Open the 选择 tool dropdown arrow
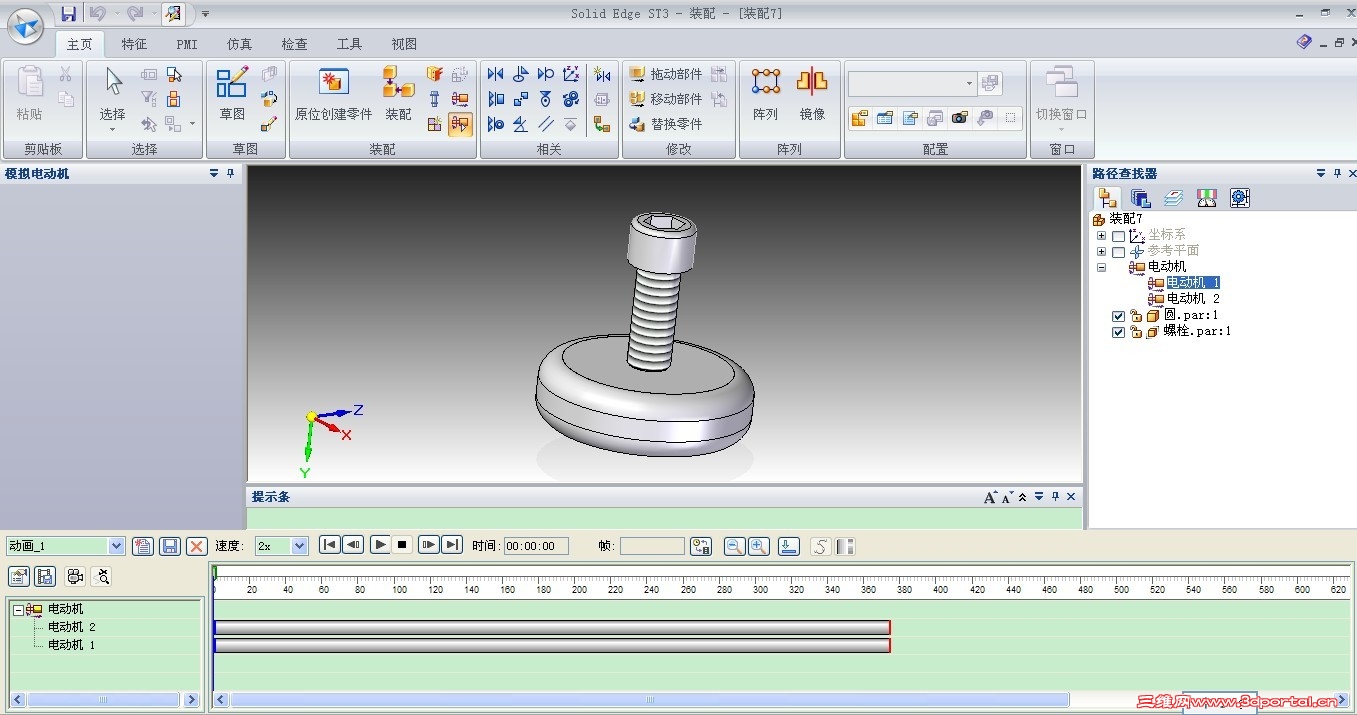Screen dimensions: 1357x715 tap(113, 129)
